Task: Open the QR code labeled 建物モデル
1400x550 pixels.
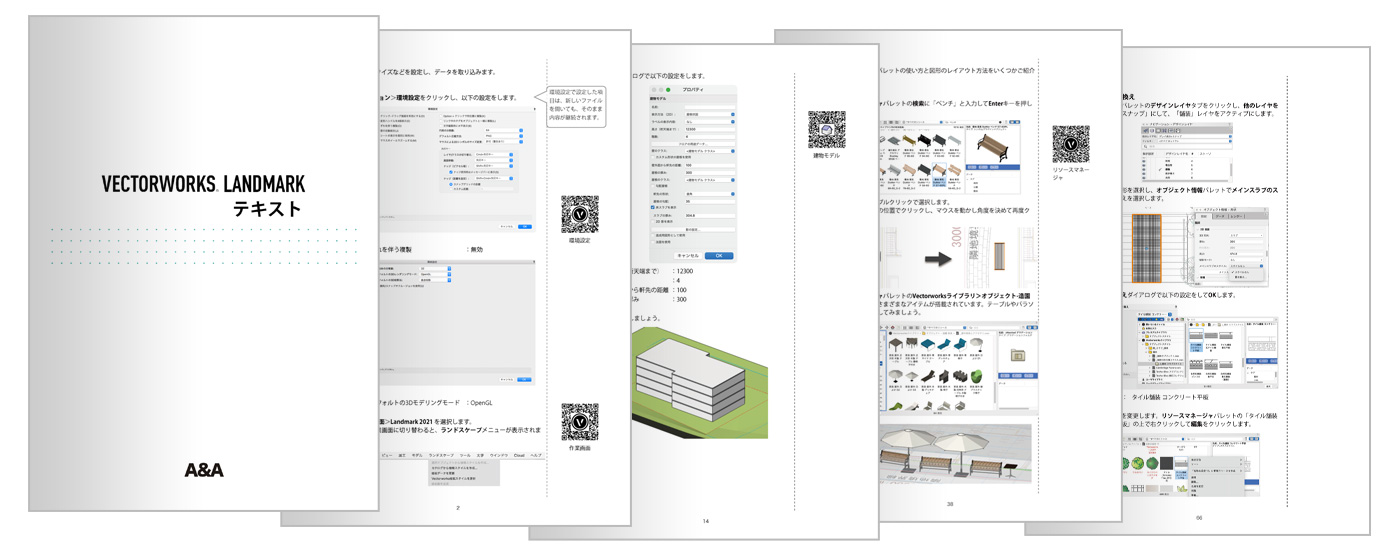Action: click(826, 129)
